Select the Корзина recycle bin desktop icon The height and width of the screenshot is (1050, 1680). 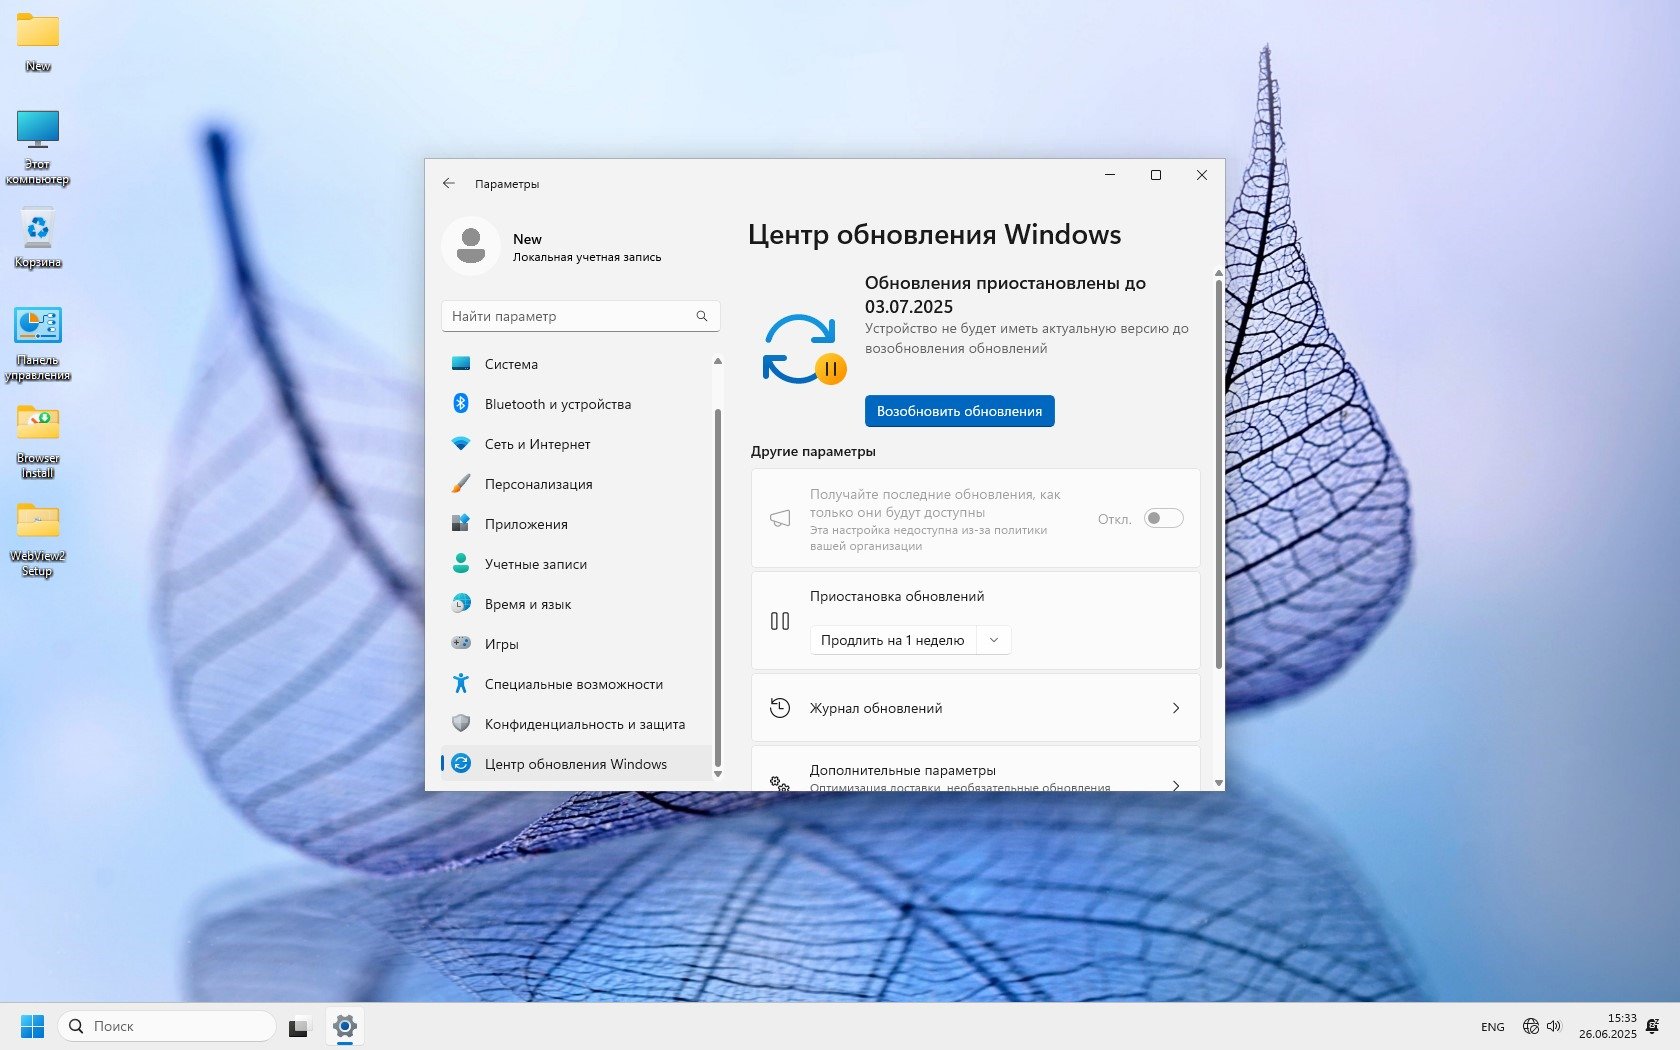38,238
